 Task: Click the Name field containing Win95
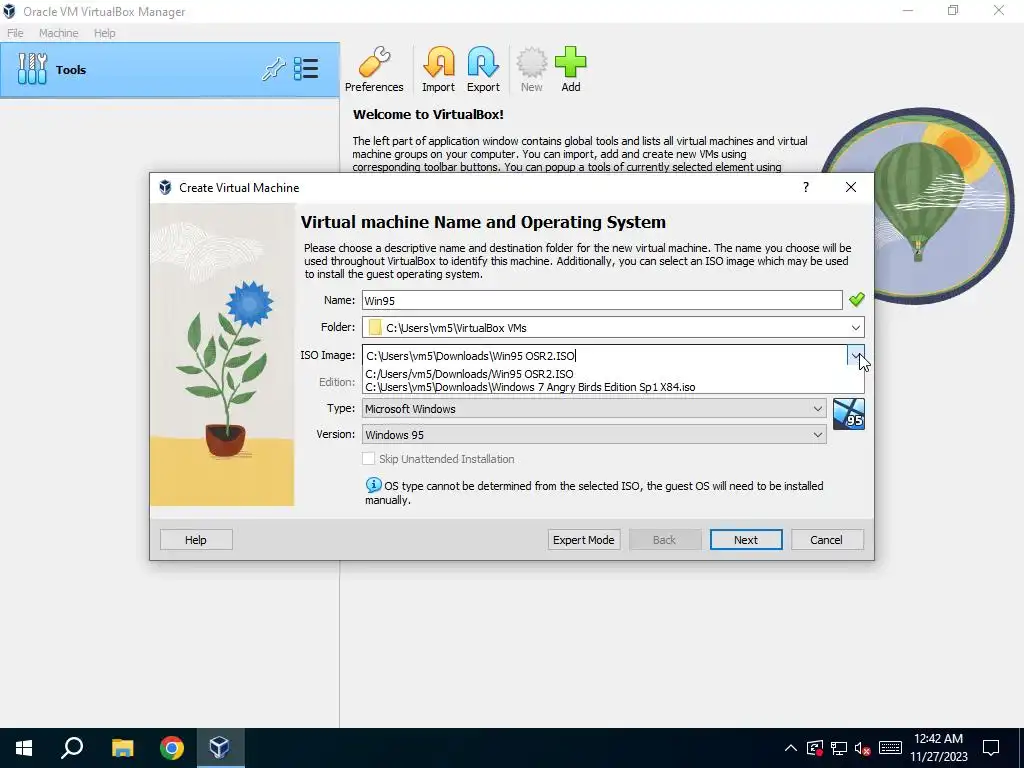[602, 300]
